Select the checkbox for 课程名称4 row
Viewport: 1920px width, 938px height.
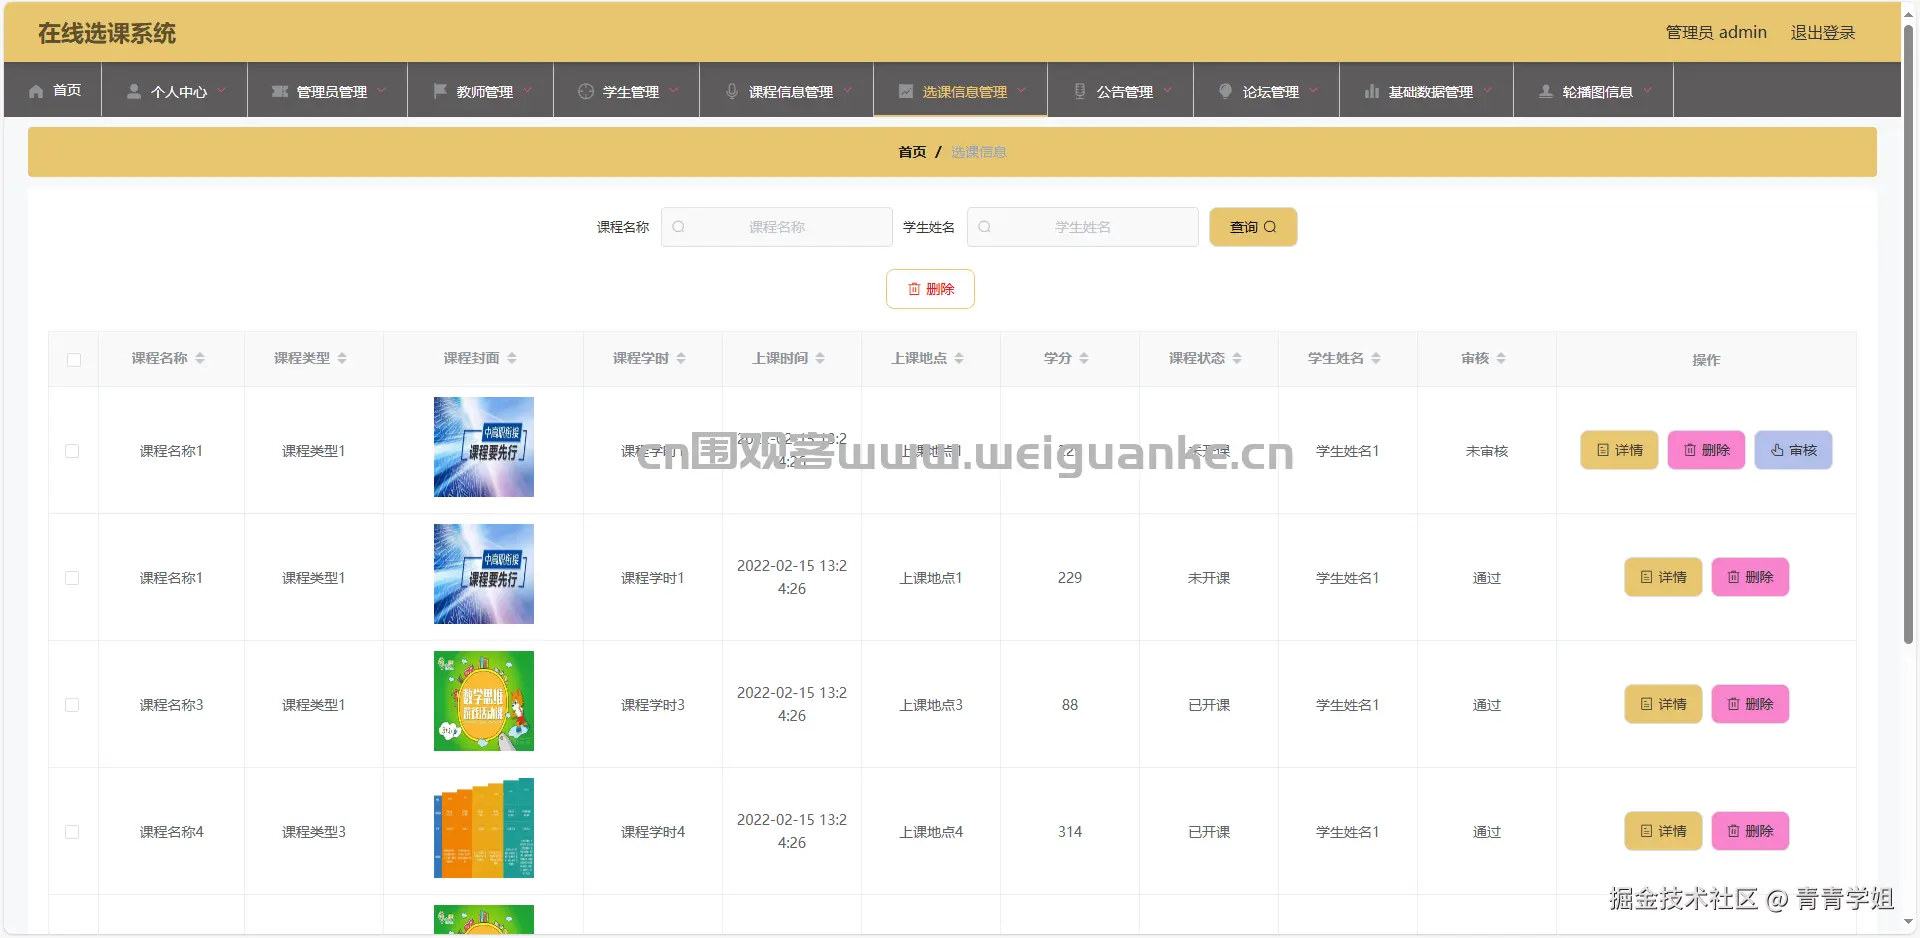coord(72,832)
